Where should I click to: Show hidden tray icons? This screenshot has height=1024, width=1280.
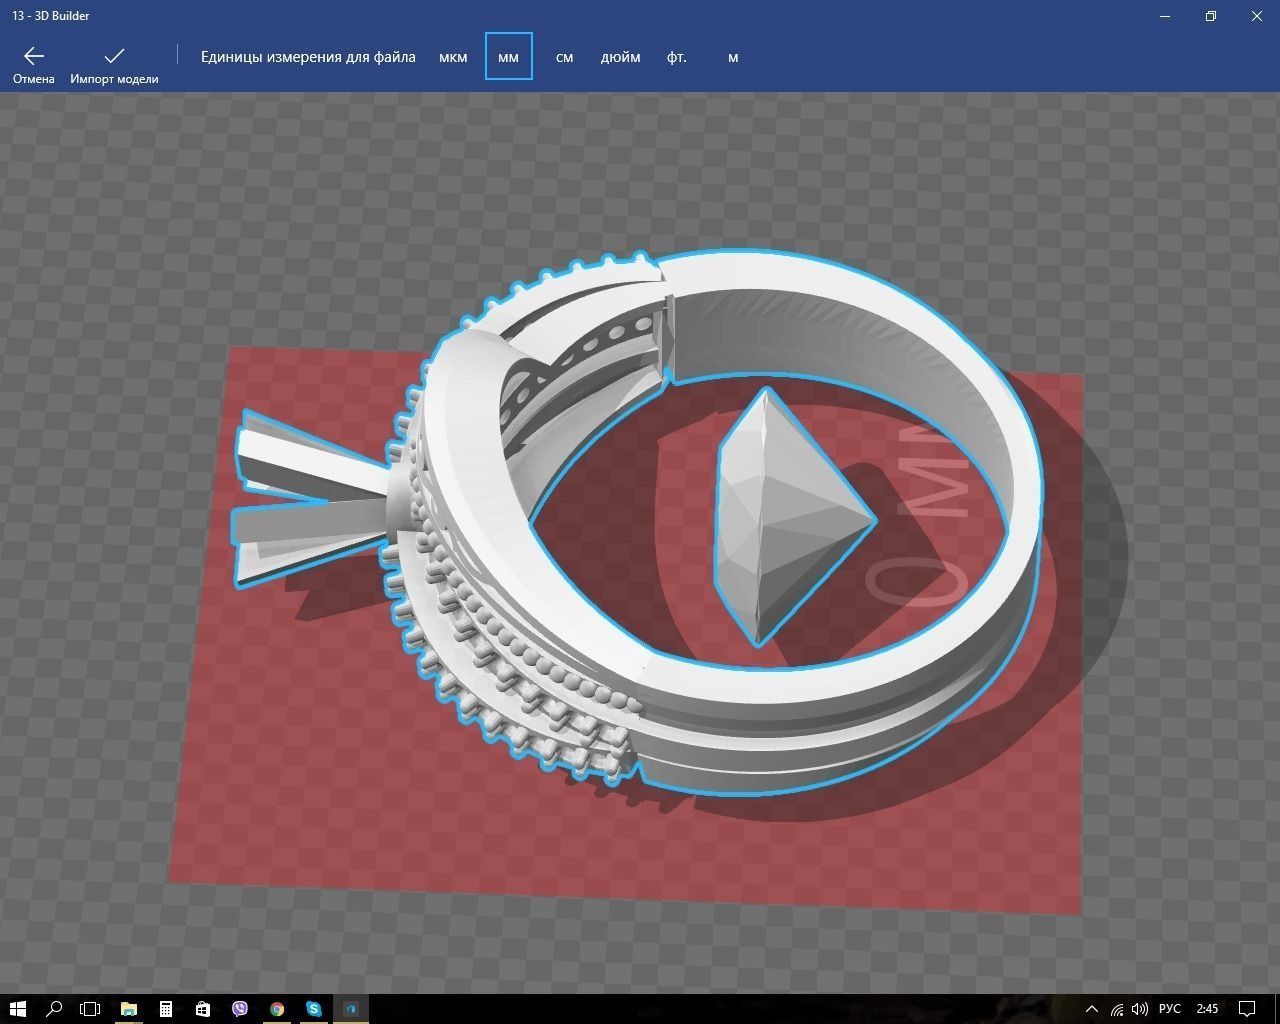click(x=1091, y=1009)
